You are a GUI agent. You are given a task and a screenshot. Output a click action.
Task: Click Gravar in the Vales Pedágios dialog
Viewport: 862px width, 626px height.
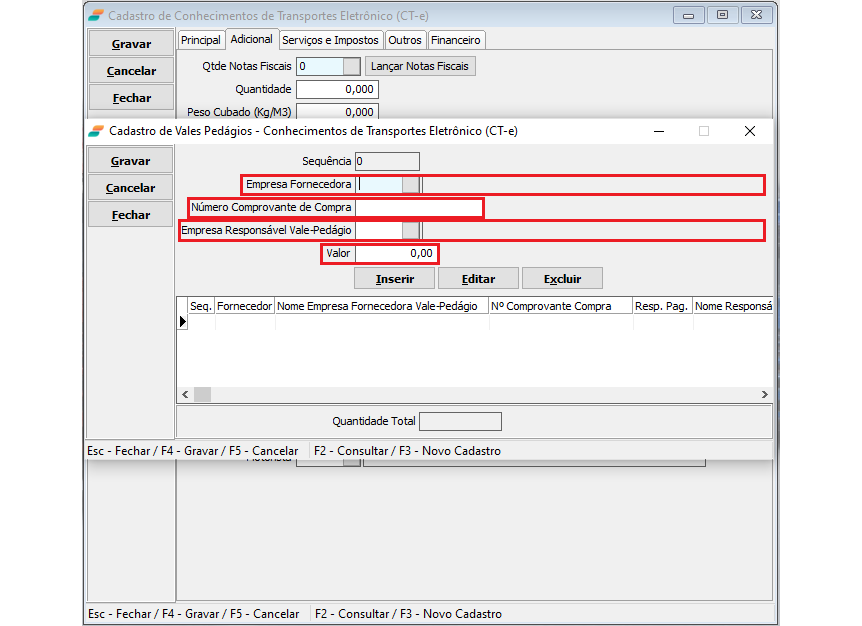(x=130, y=161)
